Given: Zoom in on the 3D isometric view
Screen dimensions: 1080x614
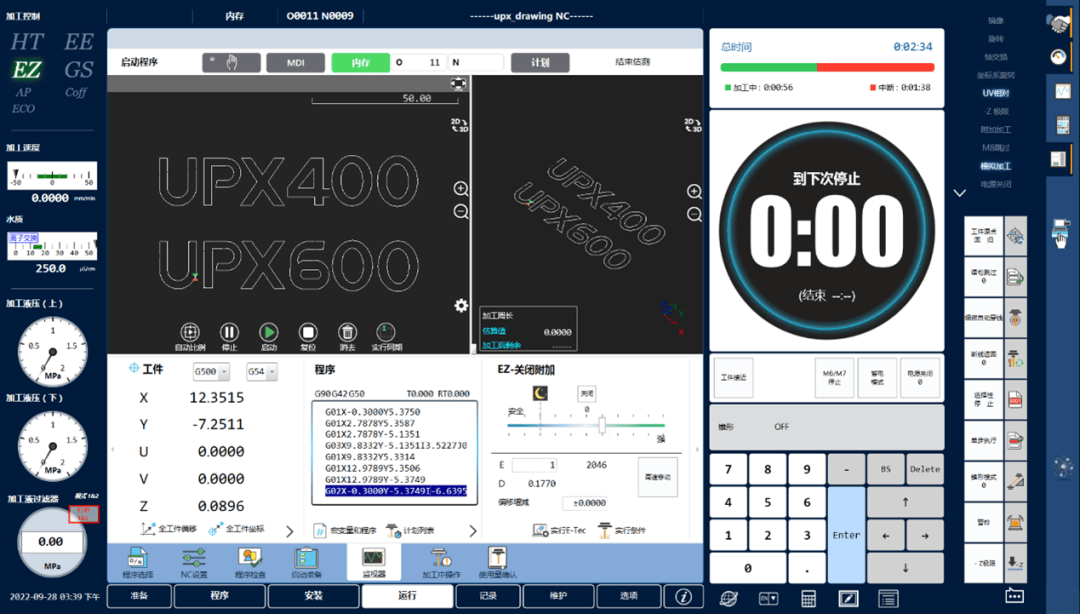Looking at the screenshot, I should pyautogui.click(x=694, y=192).
